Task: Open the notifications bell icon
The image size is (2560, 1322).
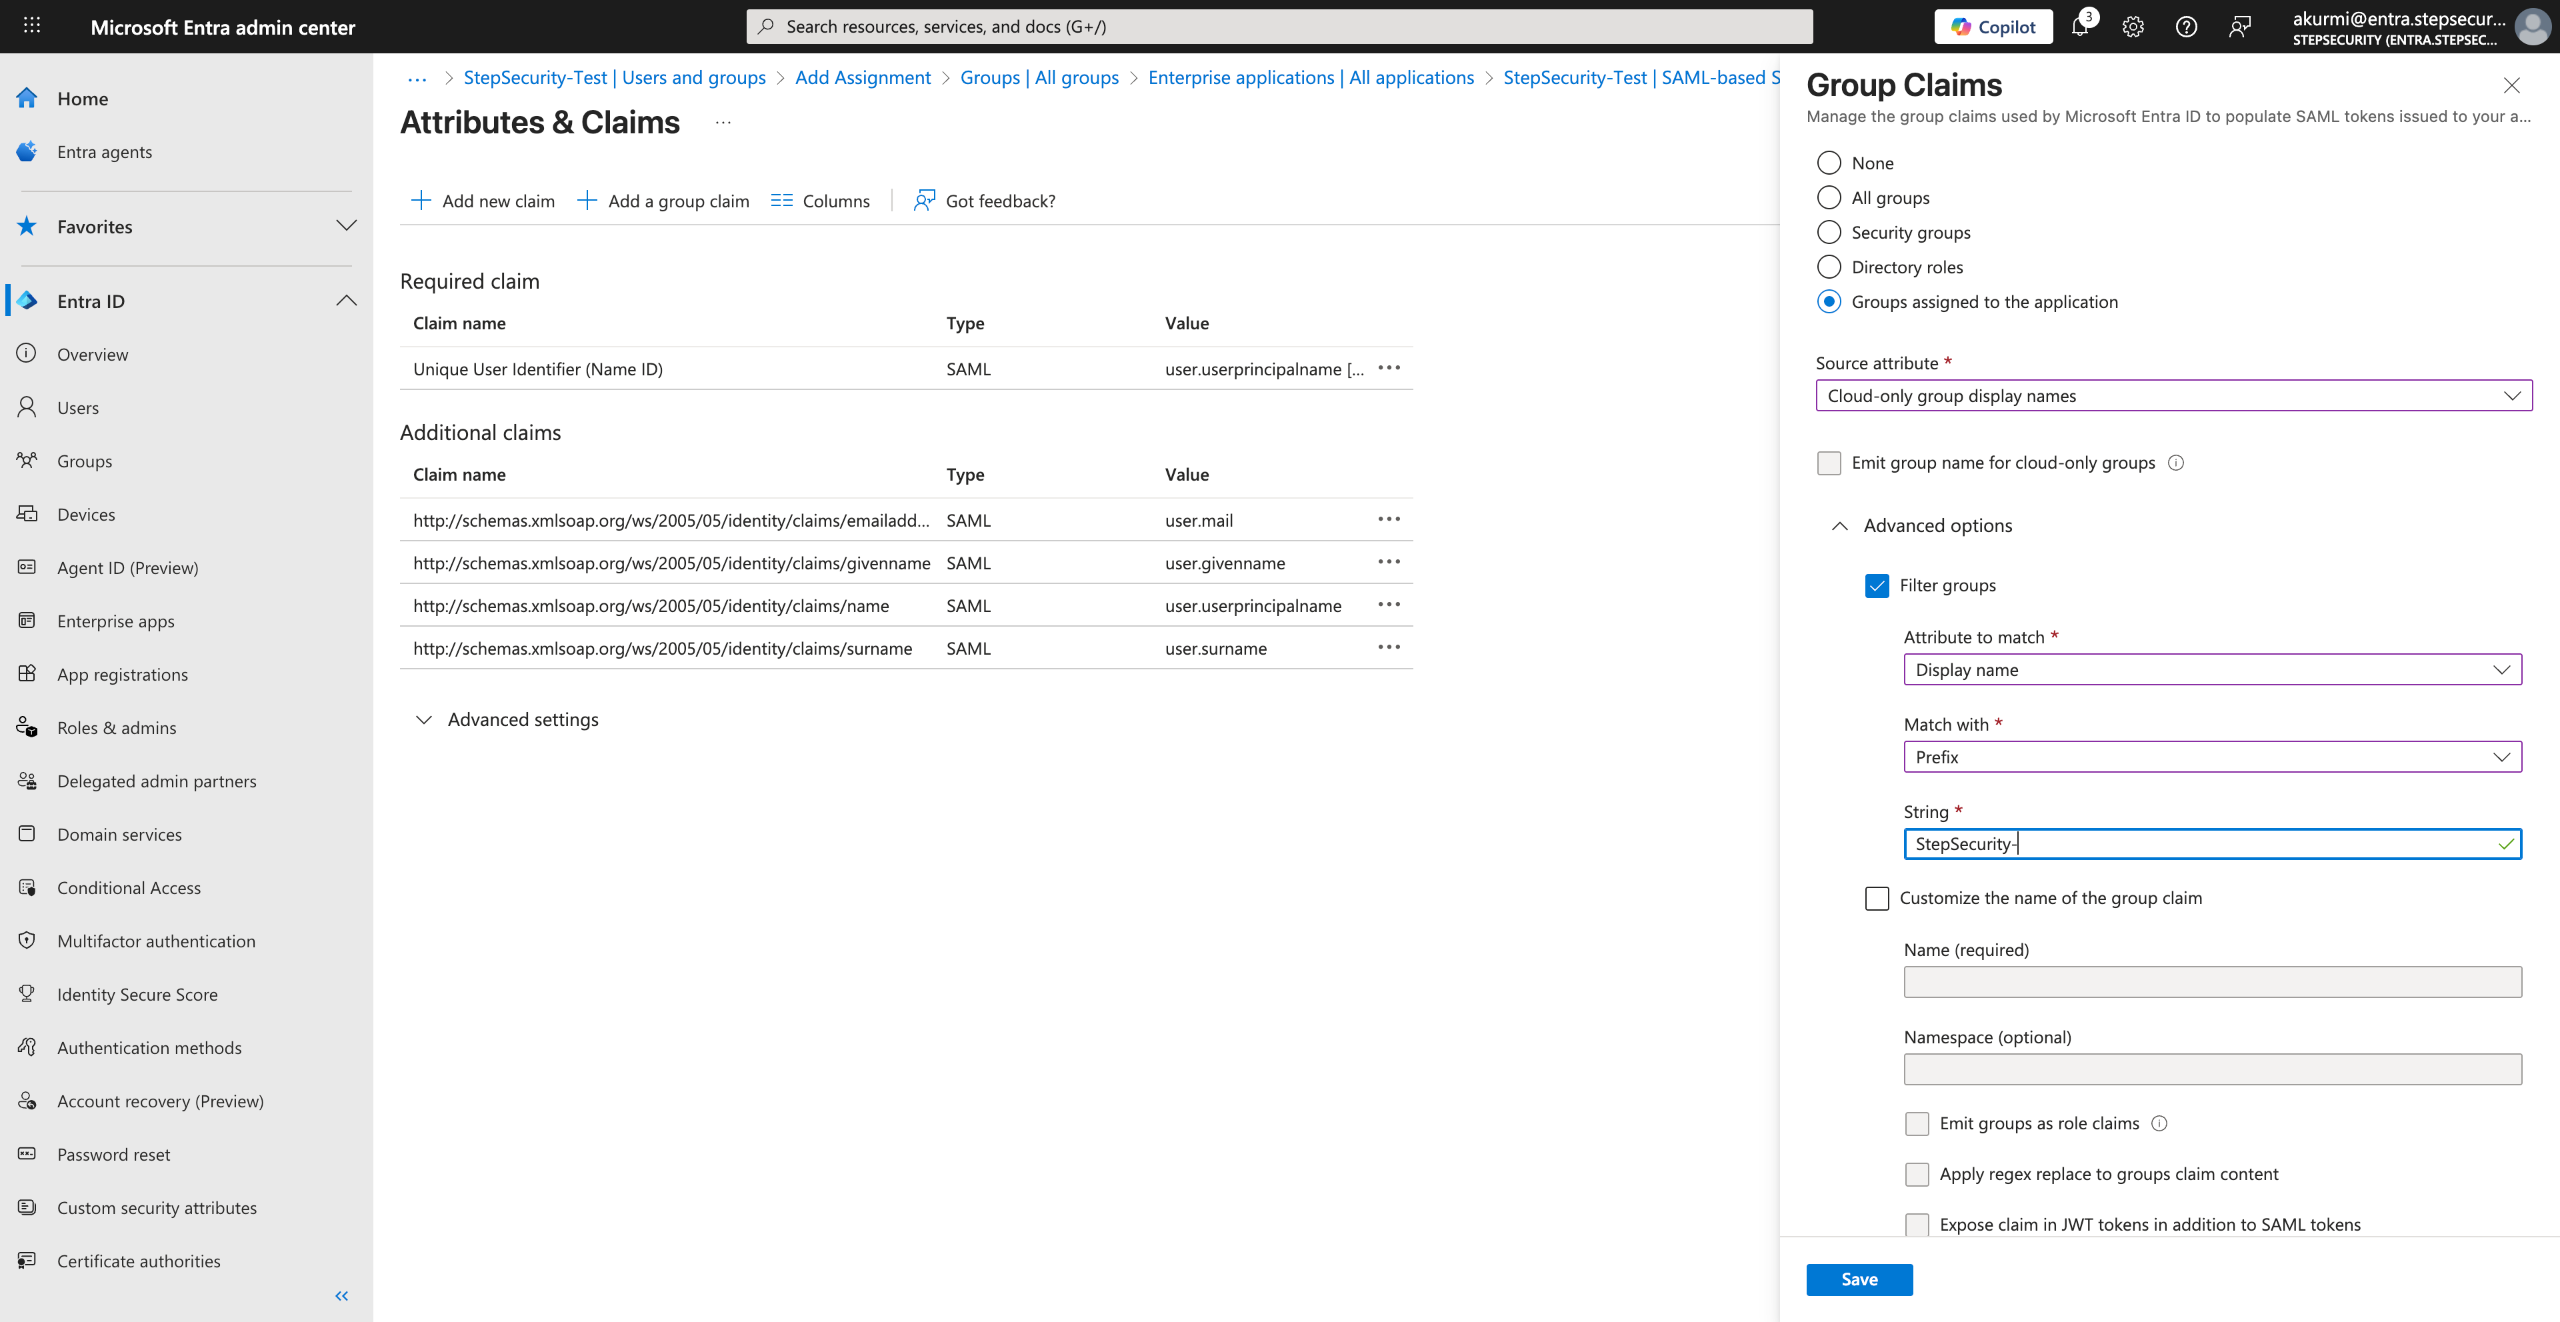Action: [x=2080, y=27]
